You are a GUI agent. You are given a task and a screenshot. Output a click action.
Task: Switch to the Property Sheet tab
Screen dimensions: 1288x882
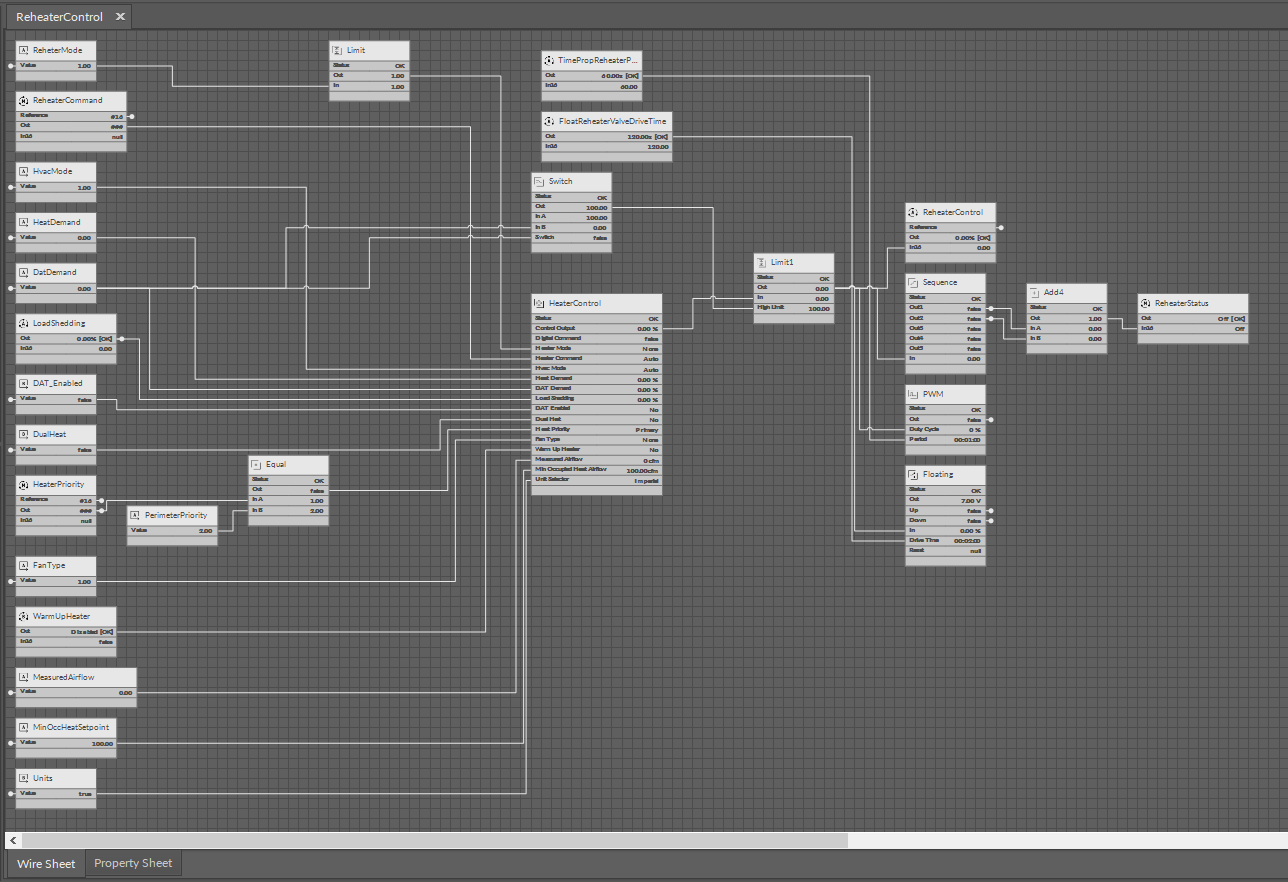[x=133, y=863]
